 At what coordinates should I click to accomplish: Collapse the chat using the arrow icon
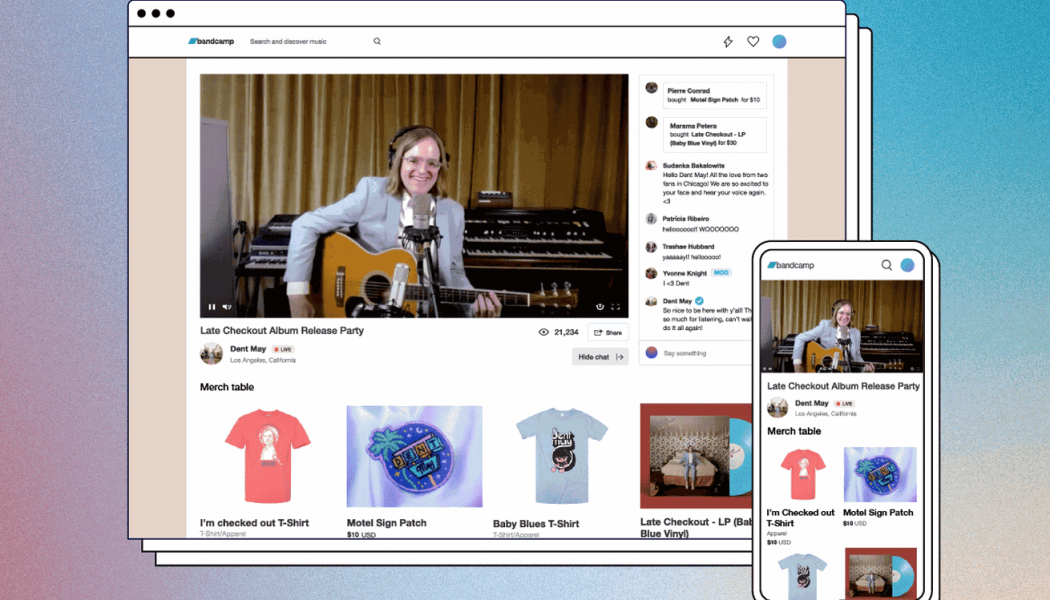tap(620, 357)
